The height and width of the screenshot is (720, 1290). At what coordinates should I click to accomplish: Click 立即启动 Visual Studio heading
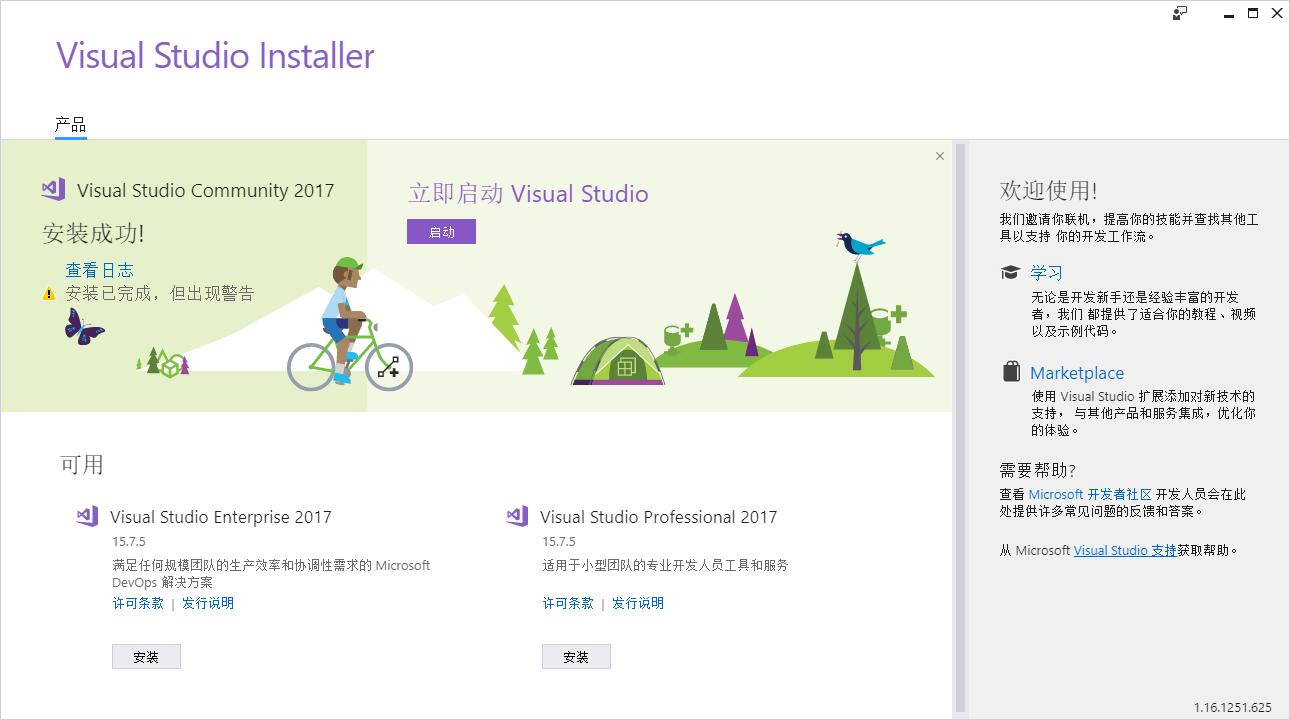point(528,193)
